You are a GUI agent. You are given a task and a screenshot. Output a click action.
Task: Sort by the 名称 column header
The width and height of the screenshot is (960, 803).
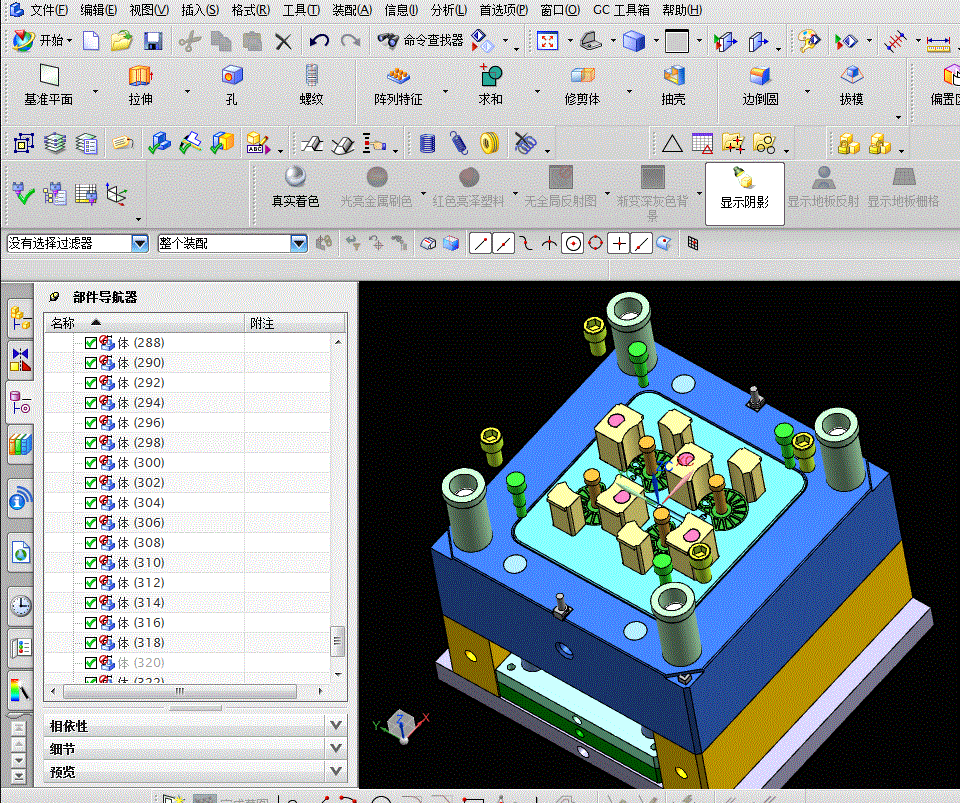[144, 323]
